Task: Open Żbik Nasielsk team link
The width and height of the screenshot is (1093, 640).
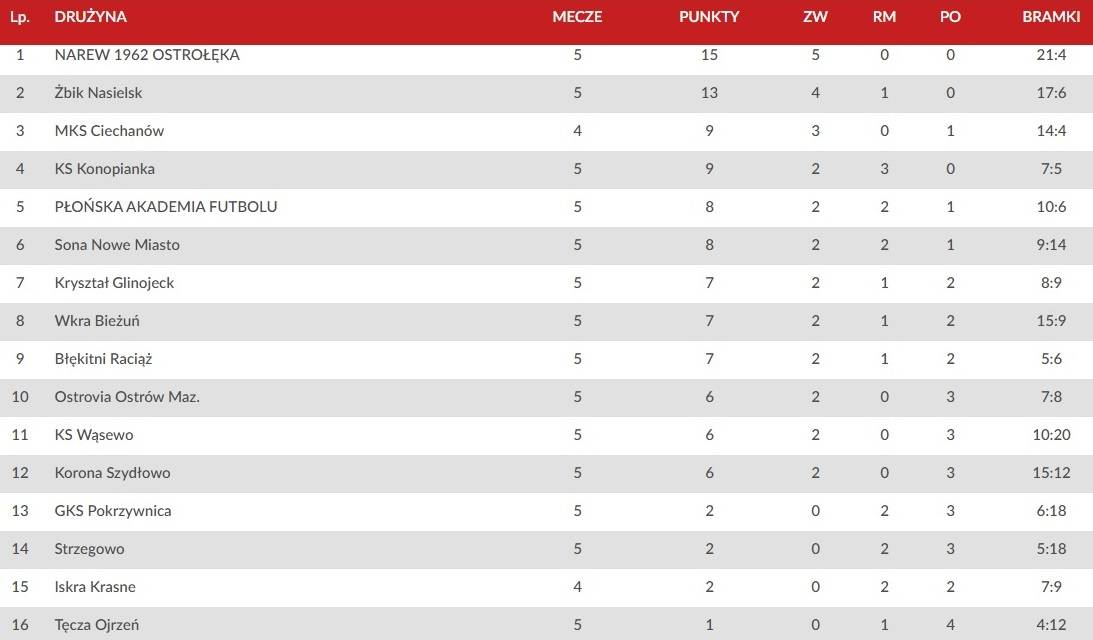Action: tap(98, 93)
